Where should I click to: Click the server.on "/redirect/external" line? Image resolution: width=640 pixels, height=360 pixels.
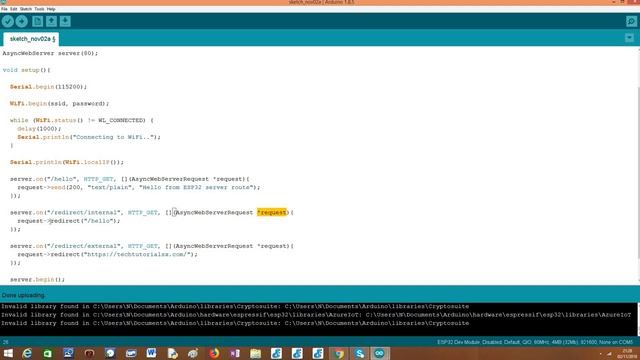(152, 246)
